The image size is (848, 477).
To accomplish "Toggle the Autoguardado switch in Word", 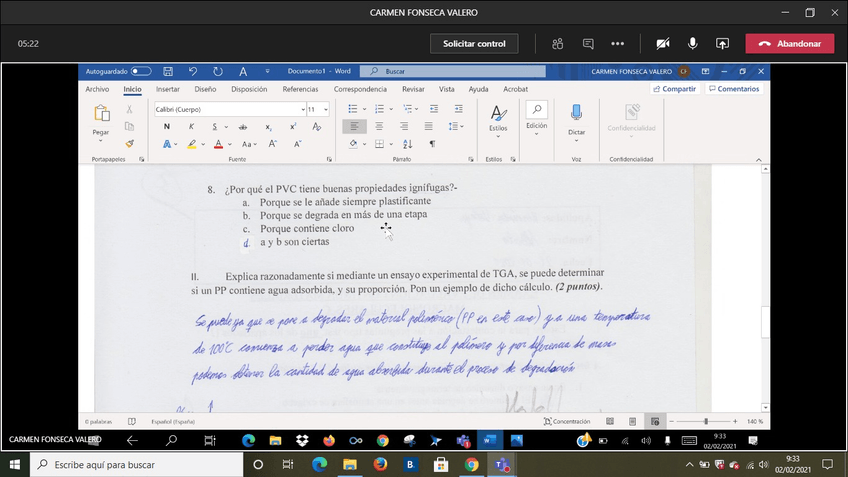I will (x=141, y=72).
